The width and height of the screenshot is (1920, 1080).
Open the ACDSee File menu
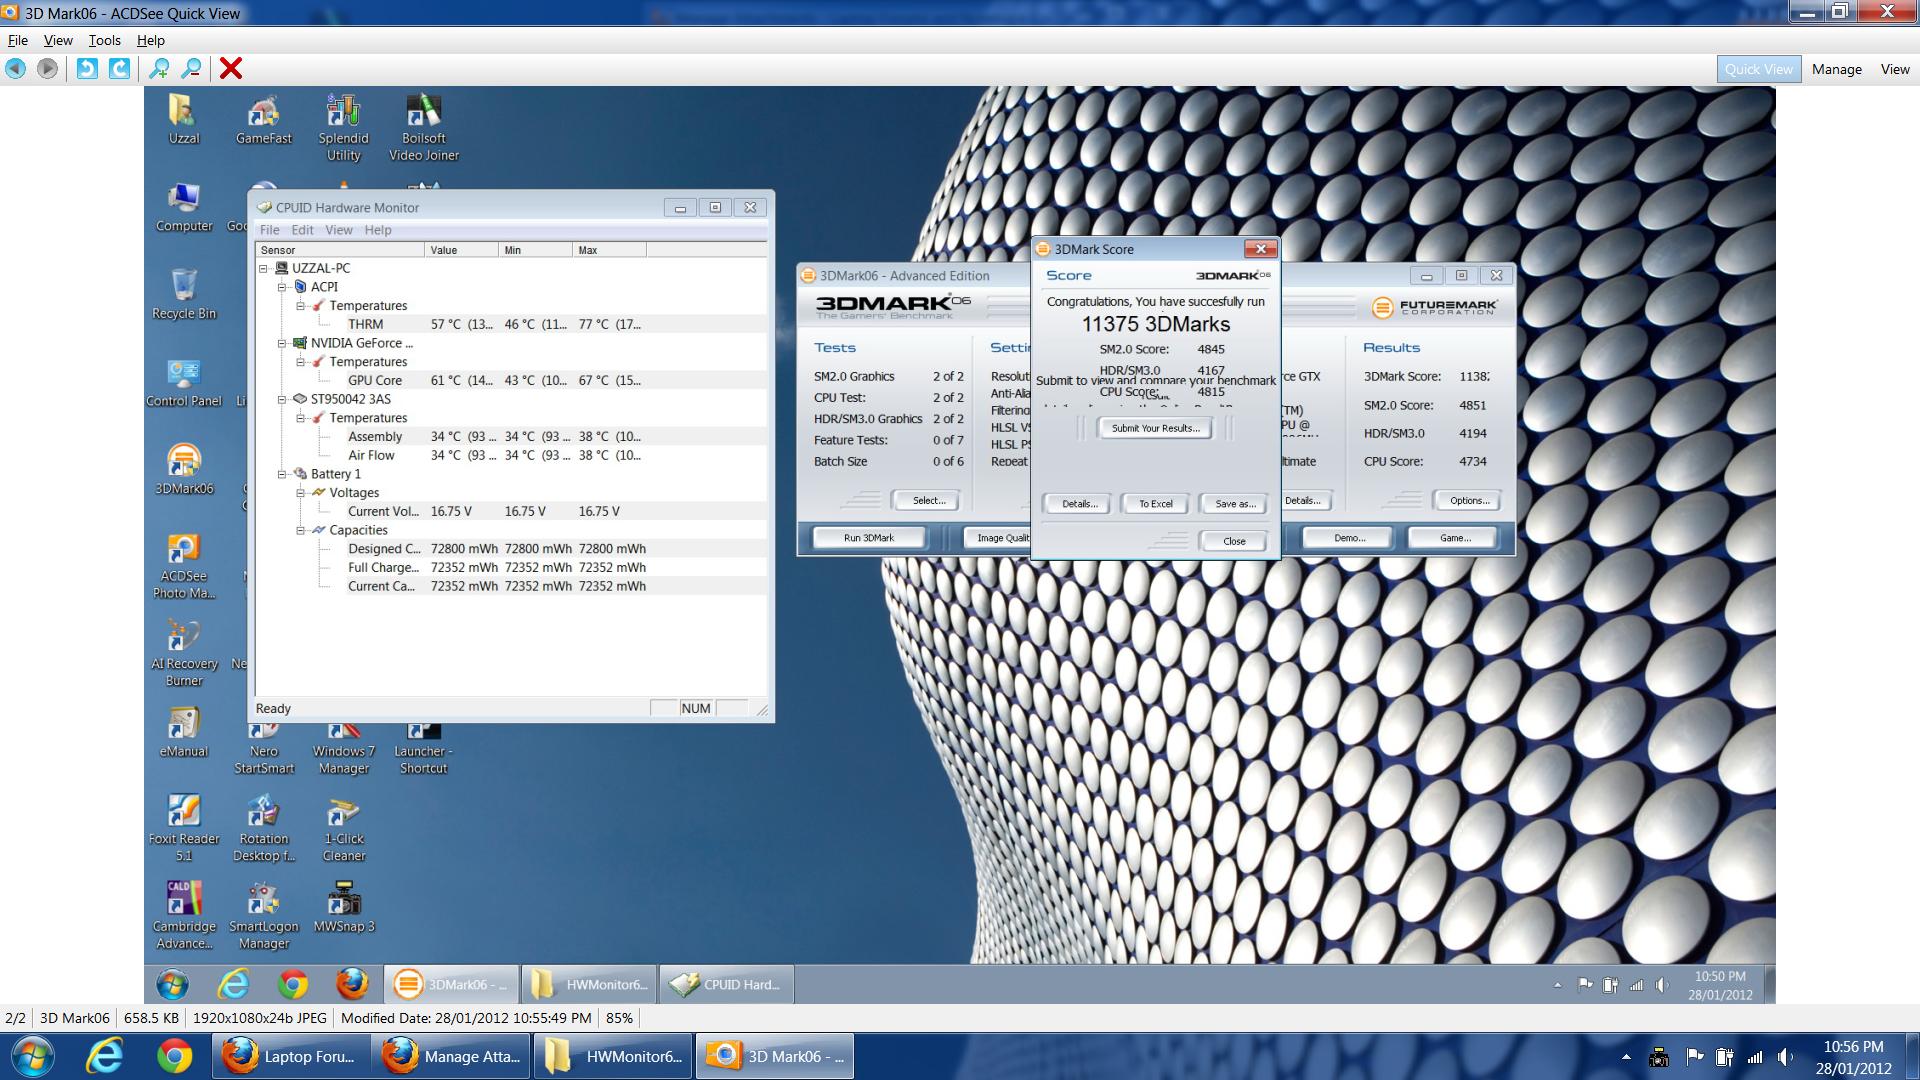tap(18, 40)
